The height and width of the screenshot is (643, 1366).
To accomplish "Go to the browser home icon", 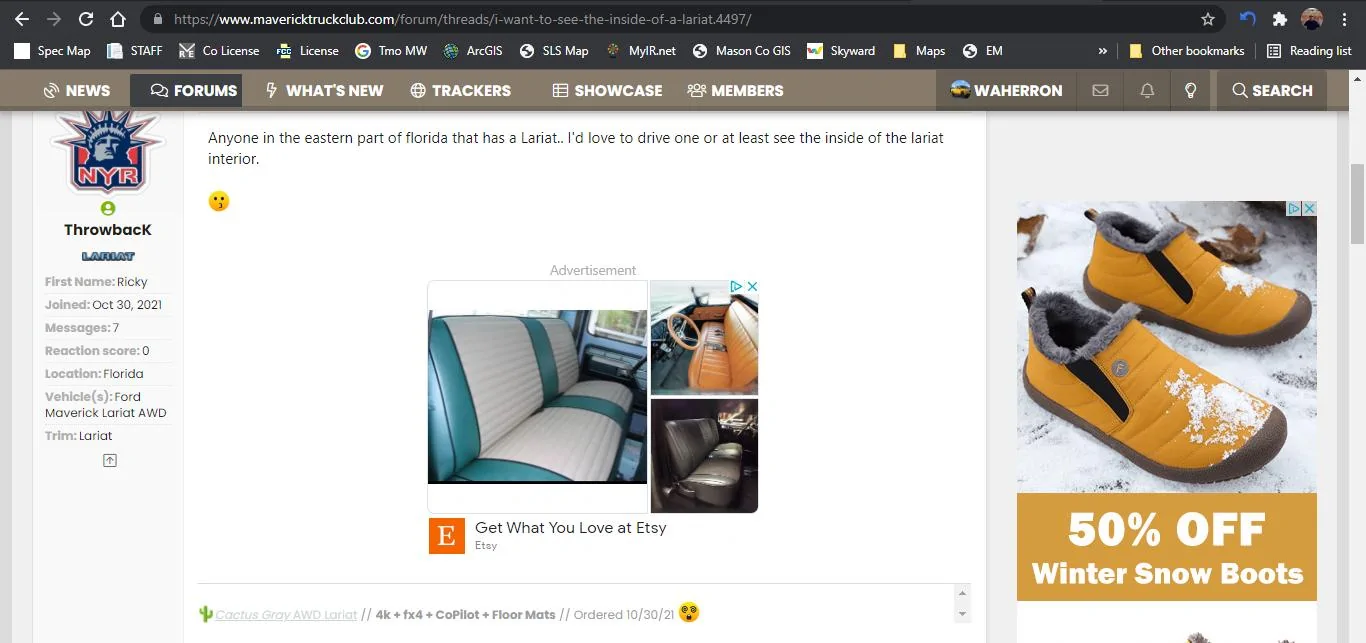I will 118,19.
